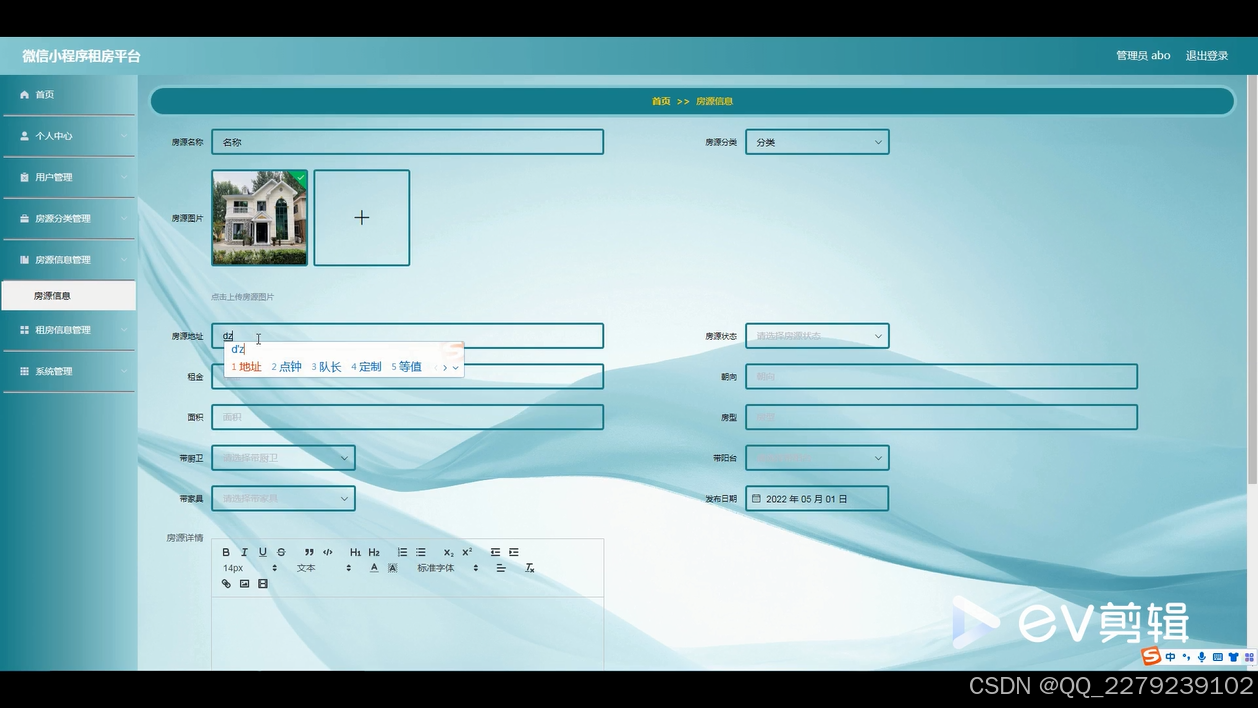Decrease text indent in the editor
The height and width of the screenshot is (708, 1258).
495,552
